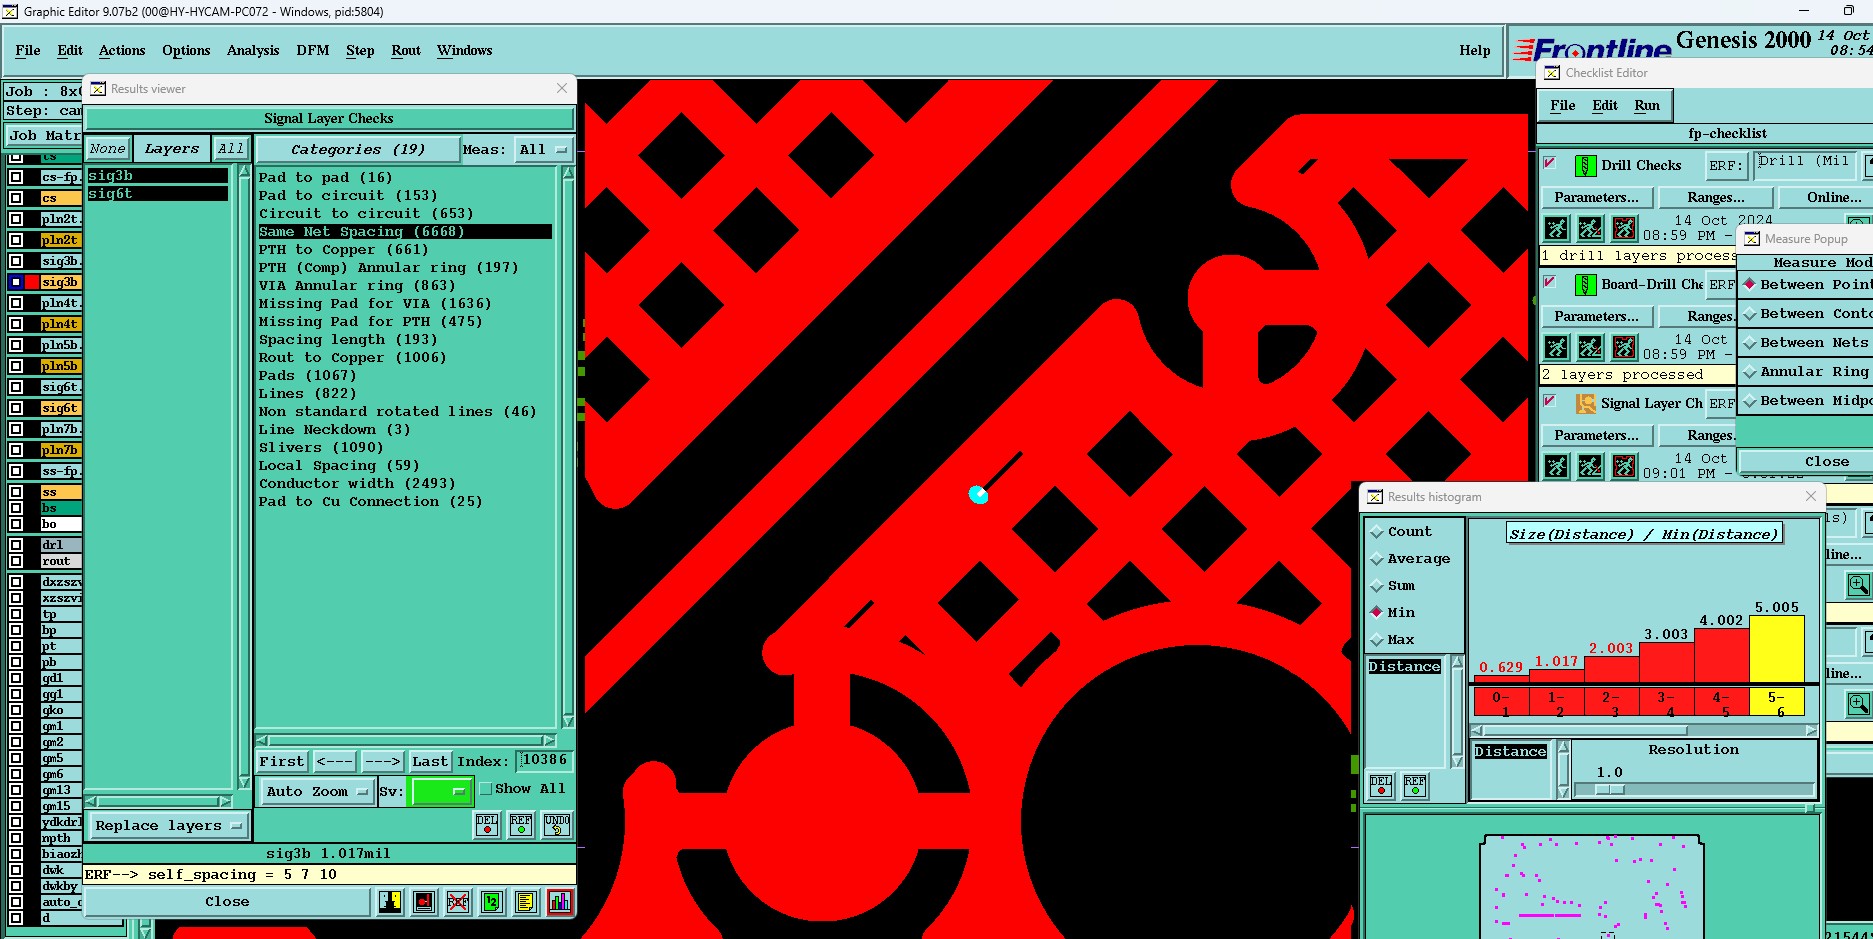Screen dimensions: 1873x939
Task: Select Between Nets measure mode
Action: (x=1805, y=343)
